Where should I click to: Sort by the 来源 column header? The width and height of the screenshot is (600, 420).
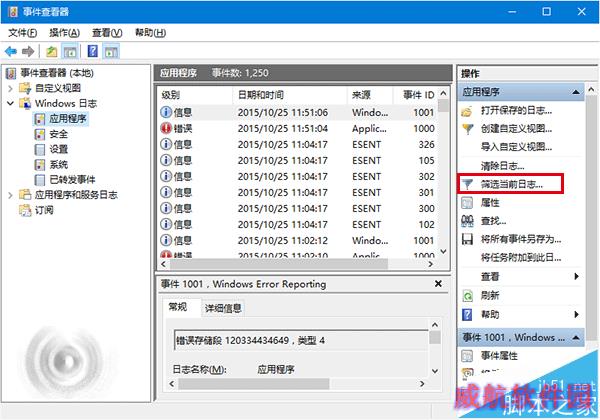[x=370, y=95]
